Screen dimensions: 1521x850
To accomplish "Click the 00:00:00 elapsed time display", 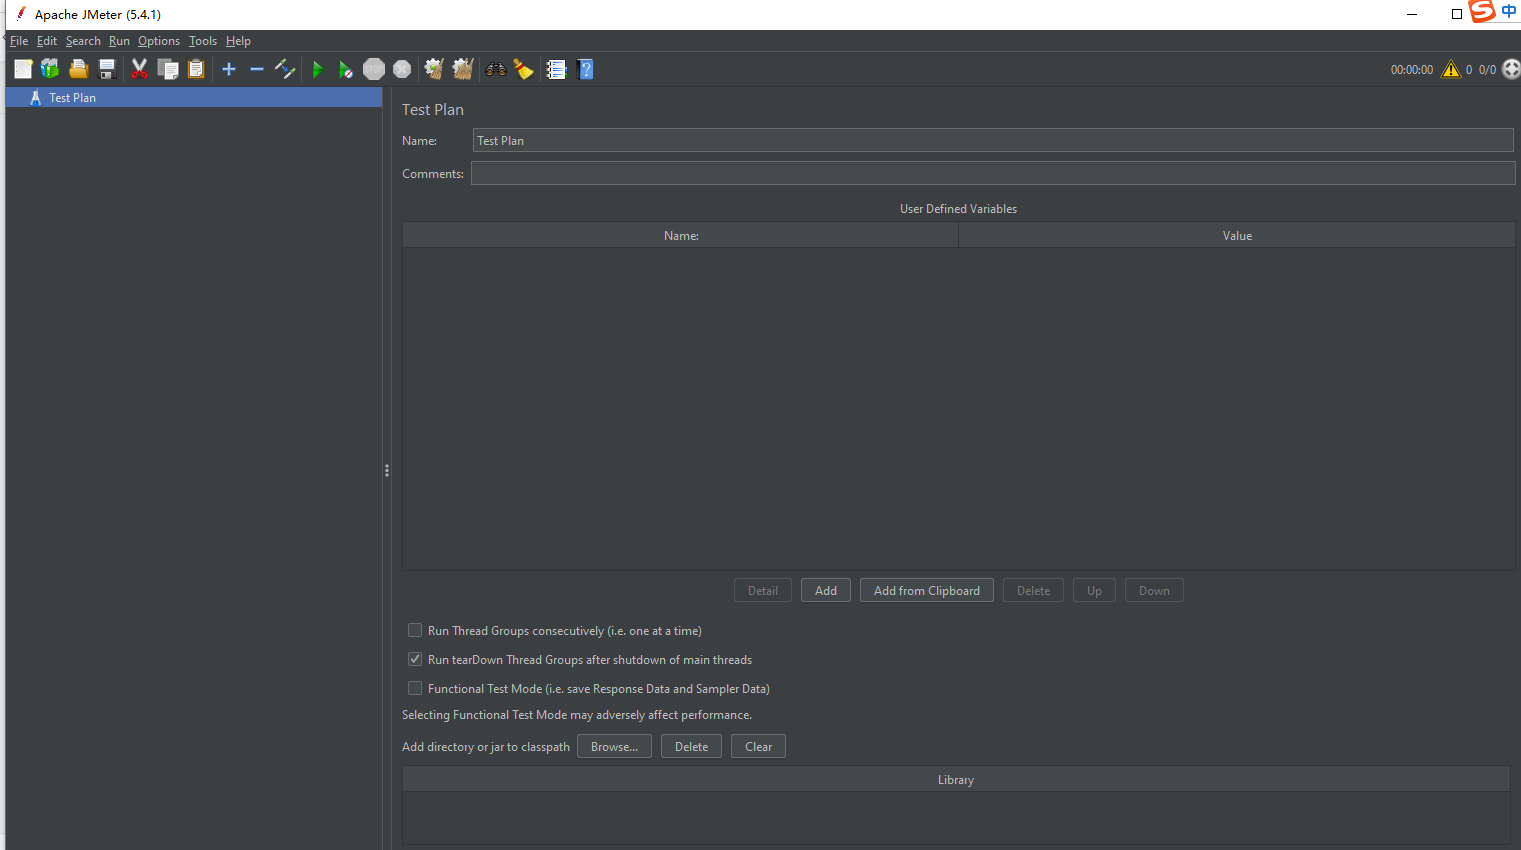I will click(1412, 70).
